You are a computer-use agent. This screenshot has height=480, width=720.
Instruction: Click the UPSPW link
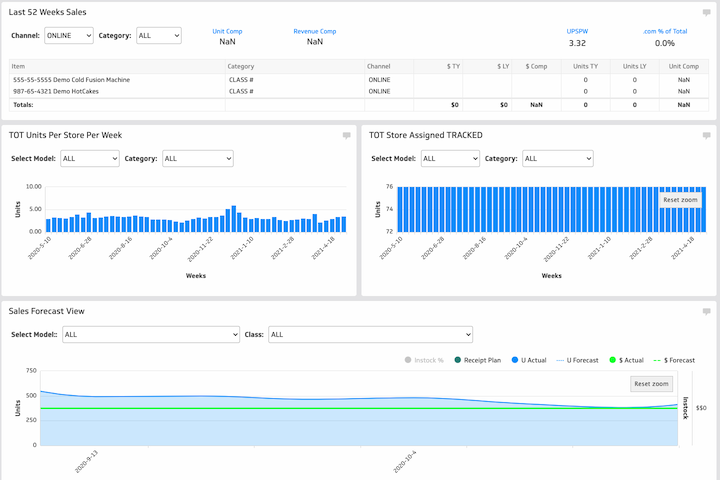click(577, 31)
